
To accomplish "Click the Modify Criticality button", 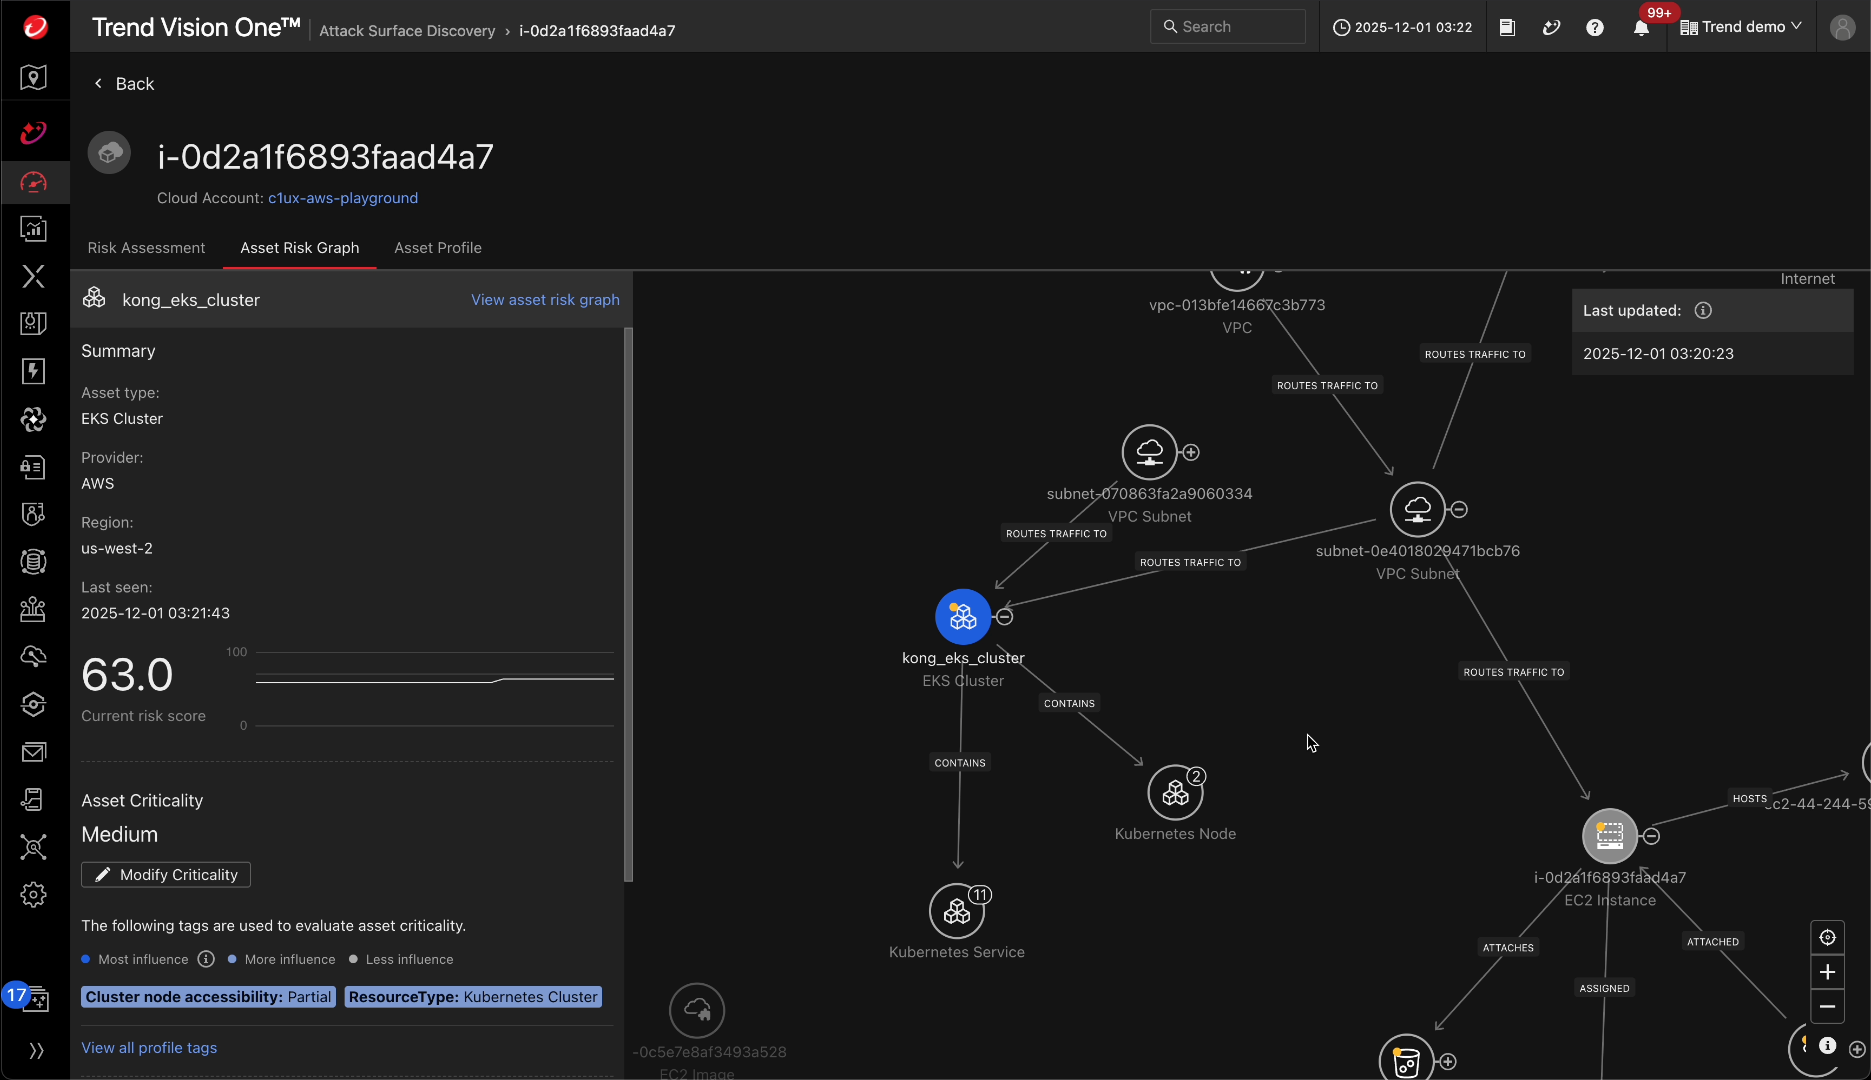I will click(x=165, y=874).
